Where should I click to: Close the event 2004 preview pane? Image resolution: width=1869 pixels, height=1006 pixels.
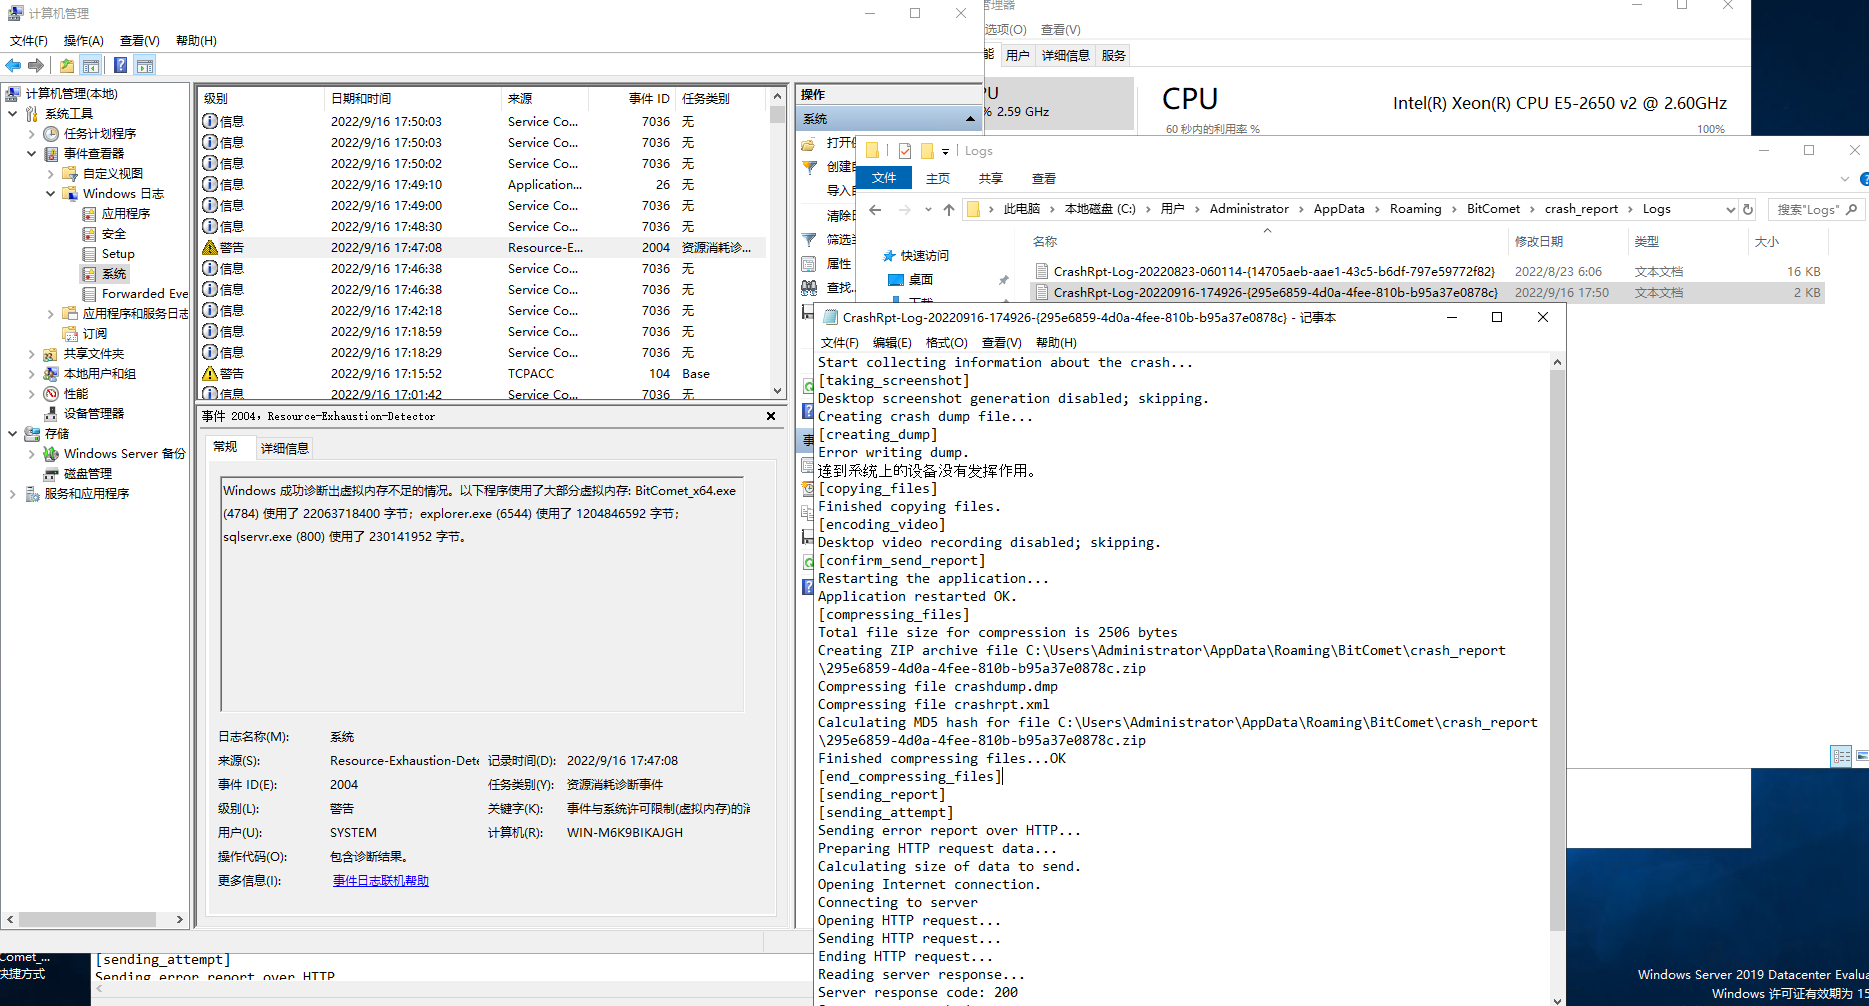point(770,416)
